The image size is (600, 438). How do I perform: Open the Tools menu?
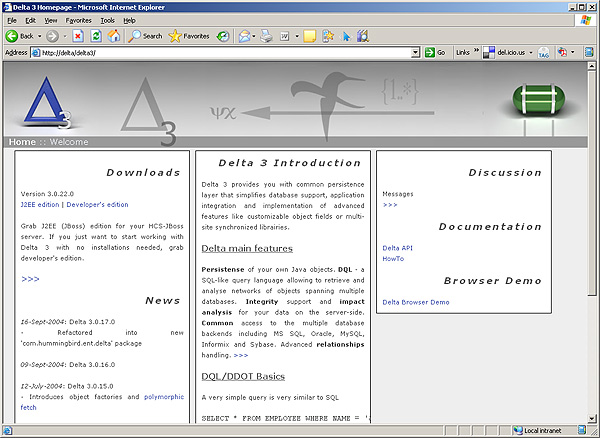[108, 21]
